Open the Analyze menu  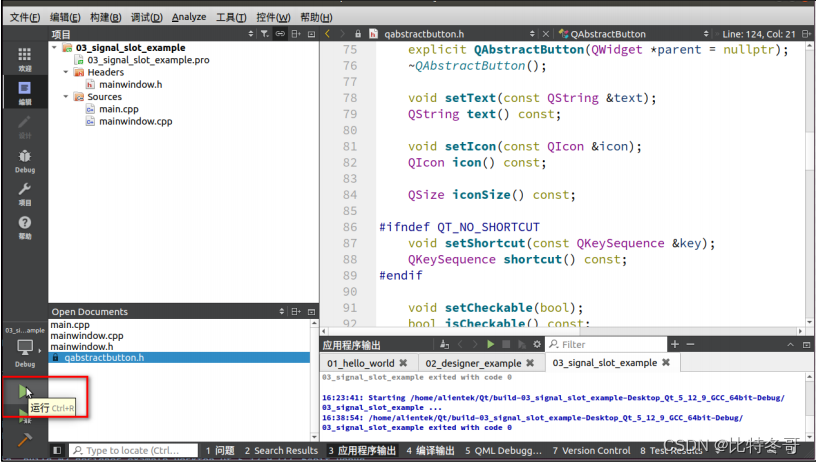point(188,17)
